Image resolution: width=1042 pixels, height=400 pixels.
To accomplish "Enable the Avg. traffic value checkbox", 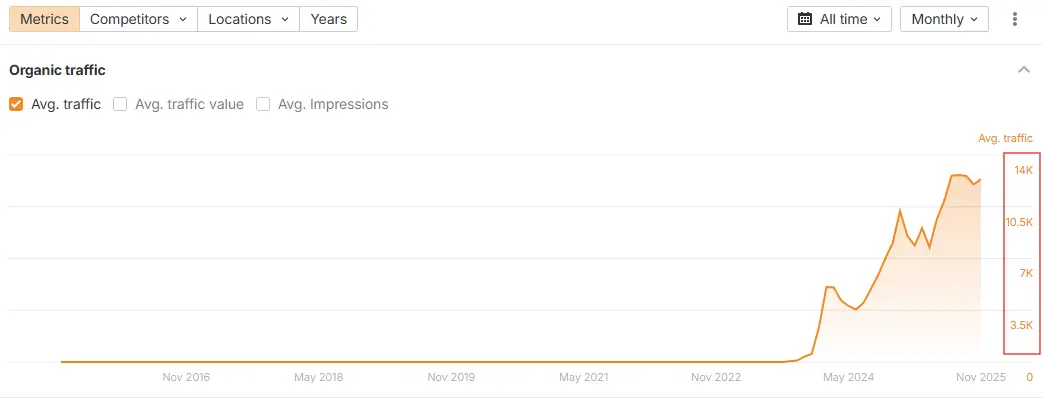I will click(x=120, y=104).
